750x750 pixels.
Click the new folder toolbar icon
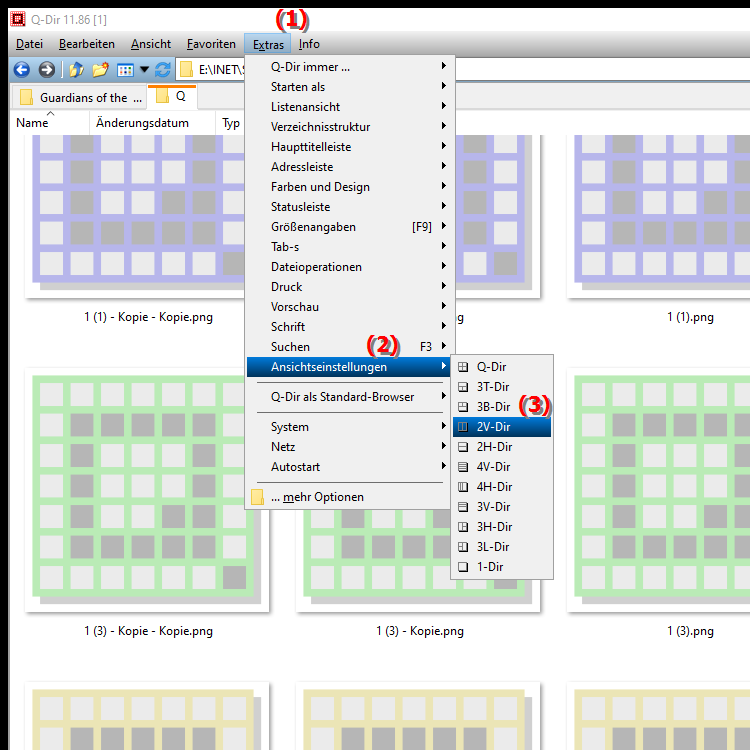click(x=100, y=70)
